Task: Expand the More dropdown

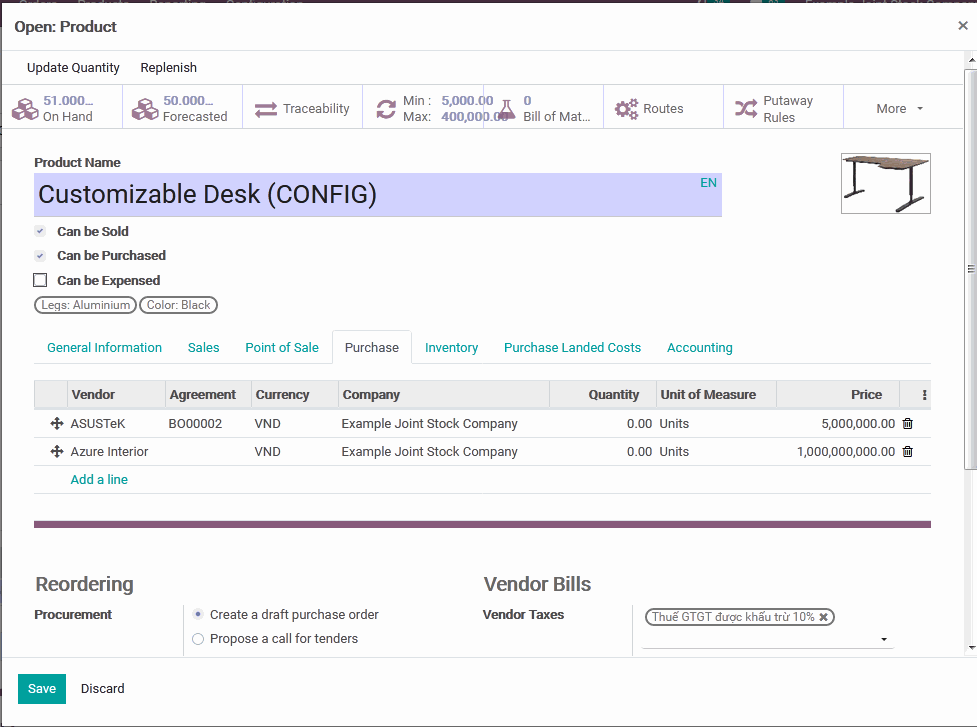Action: [899, 108]
